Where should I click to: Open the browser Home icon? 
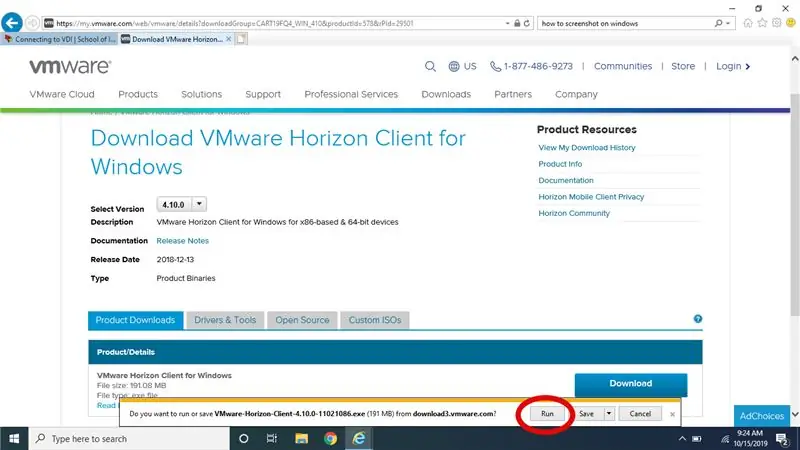(x=748, y=23)
